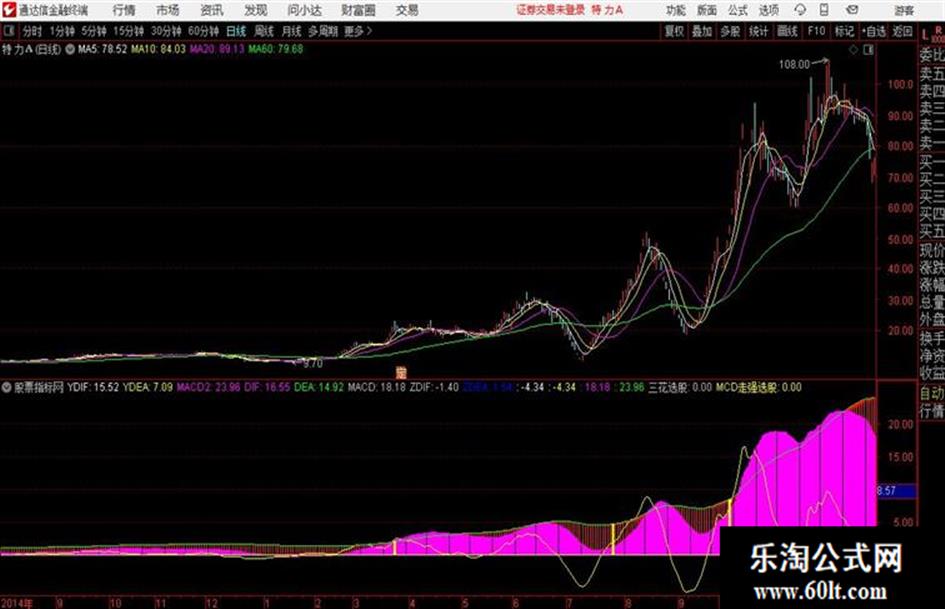The width and height of the screenshot is (945, 609).
Task: Click the 三花选股: 0.00 indicator label
Action: [x=680, y=387]
